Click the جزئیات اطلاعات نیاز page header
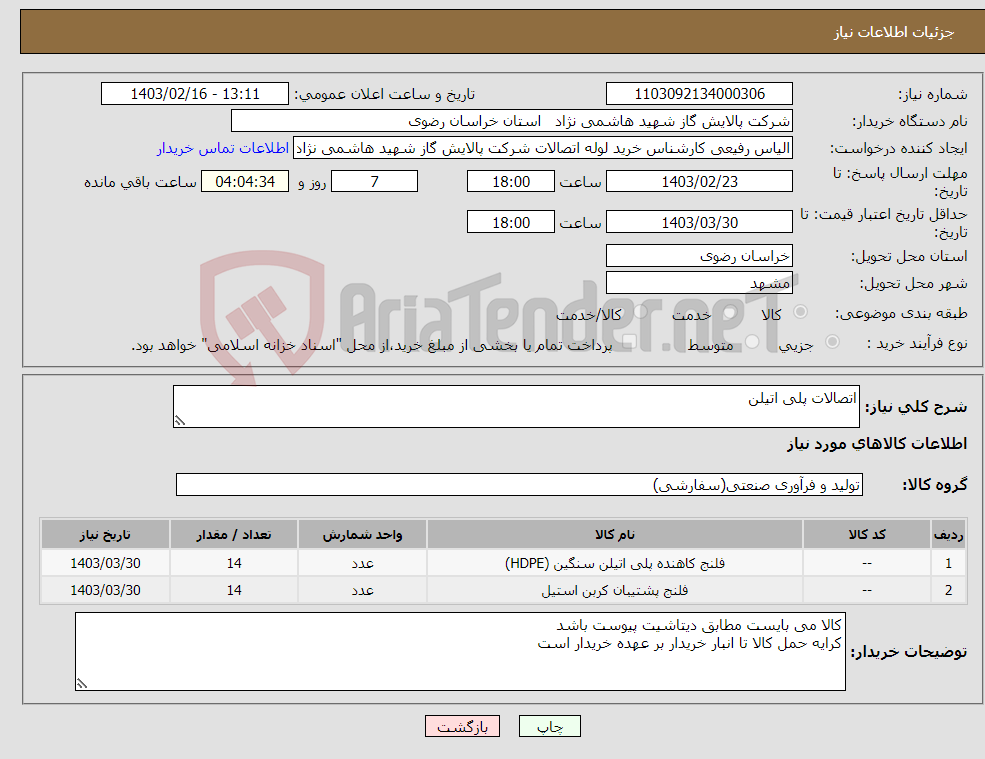Screen dimensions: 985x759 click(x=893, y=32)
